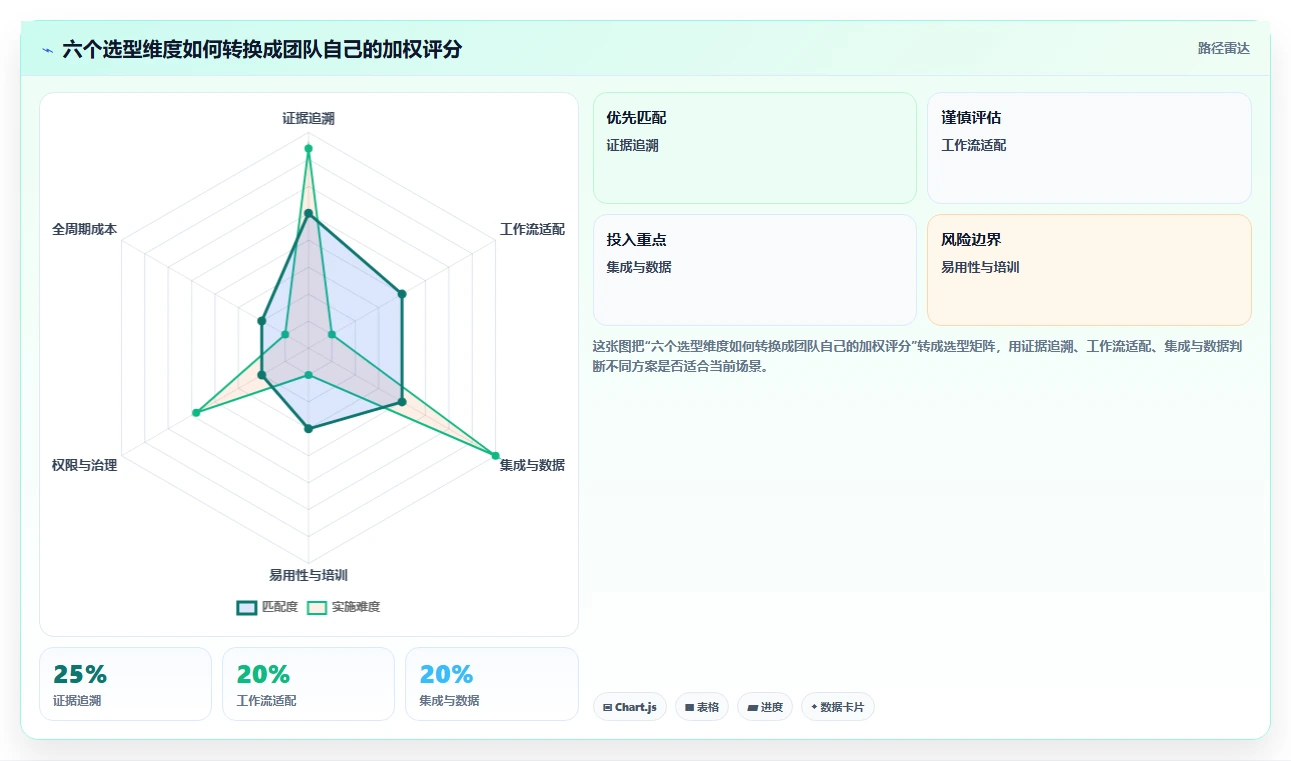Select the 工作流适配 axis label on radar

point(532,229)
